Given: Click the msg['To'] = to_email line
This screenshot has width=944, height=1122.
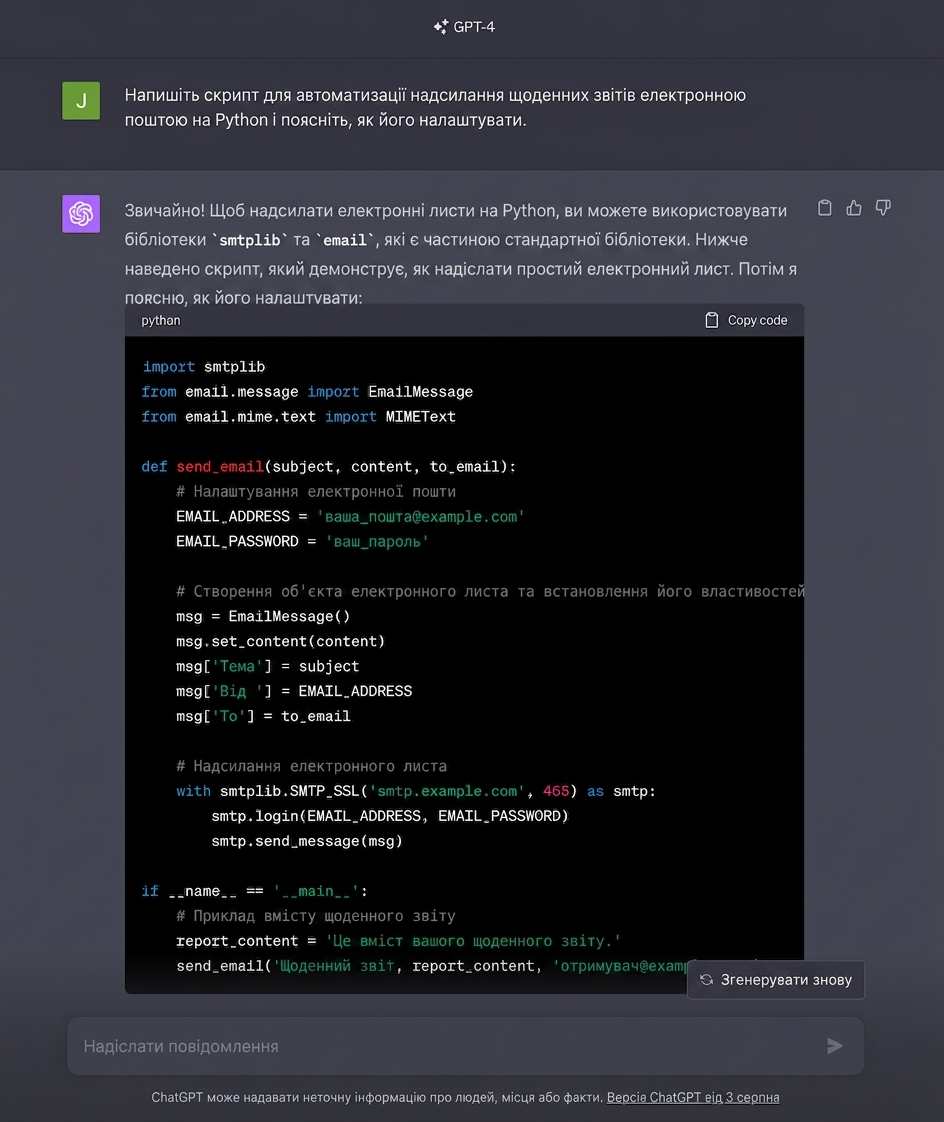Looking at the screenshot, I should point(263,716).
